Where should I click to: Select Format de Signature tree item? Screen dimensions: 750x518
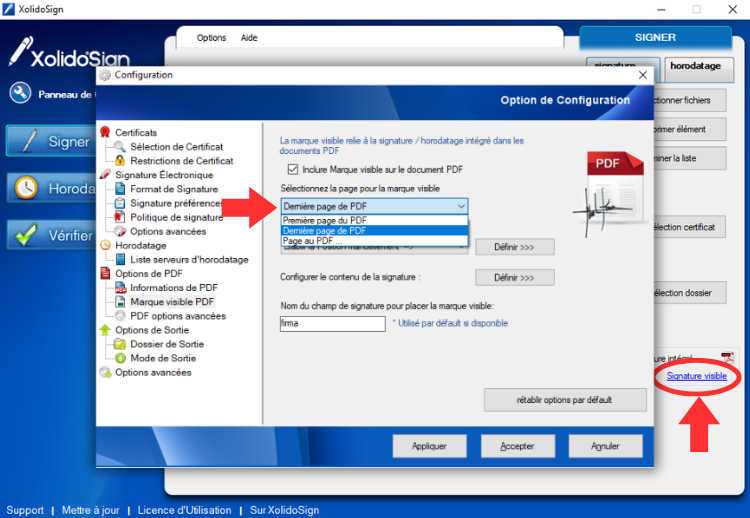click(x=174, y=189)
